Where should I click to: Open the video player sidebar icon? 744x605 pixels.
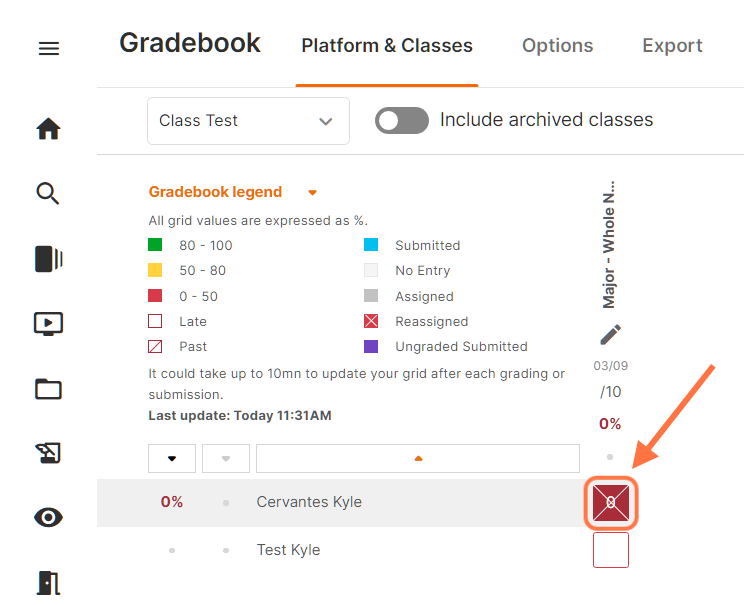click(x=48, y=323)
